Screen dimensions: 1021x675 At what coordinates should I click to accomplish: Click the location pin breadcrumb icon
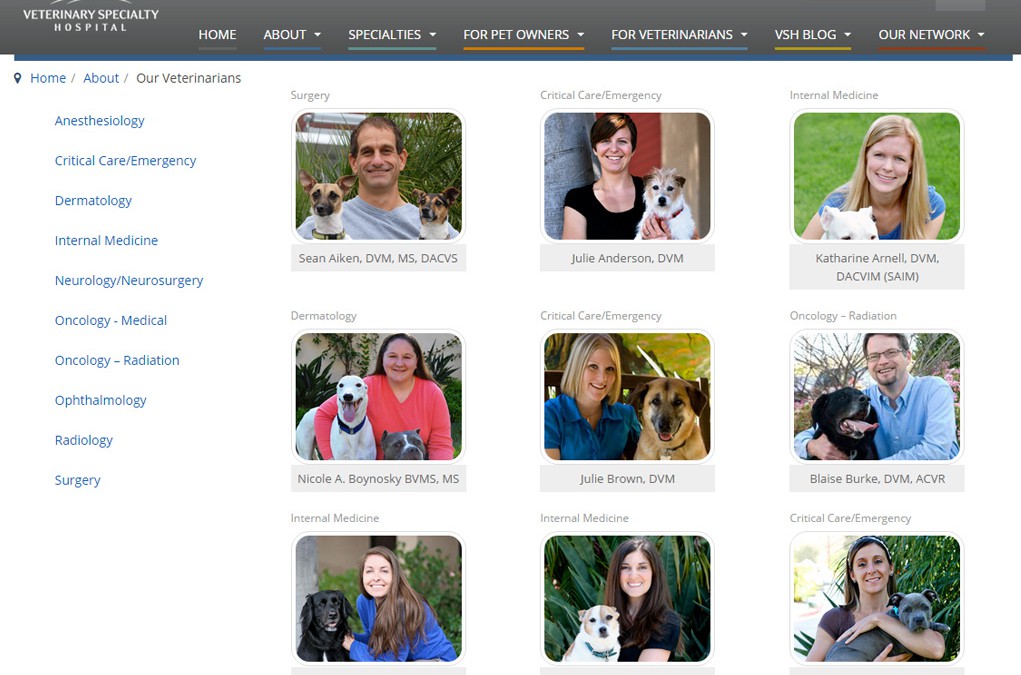[18, 78]
